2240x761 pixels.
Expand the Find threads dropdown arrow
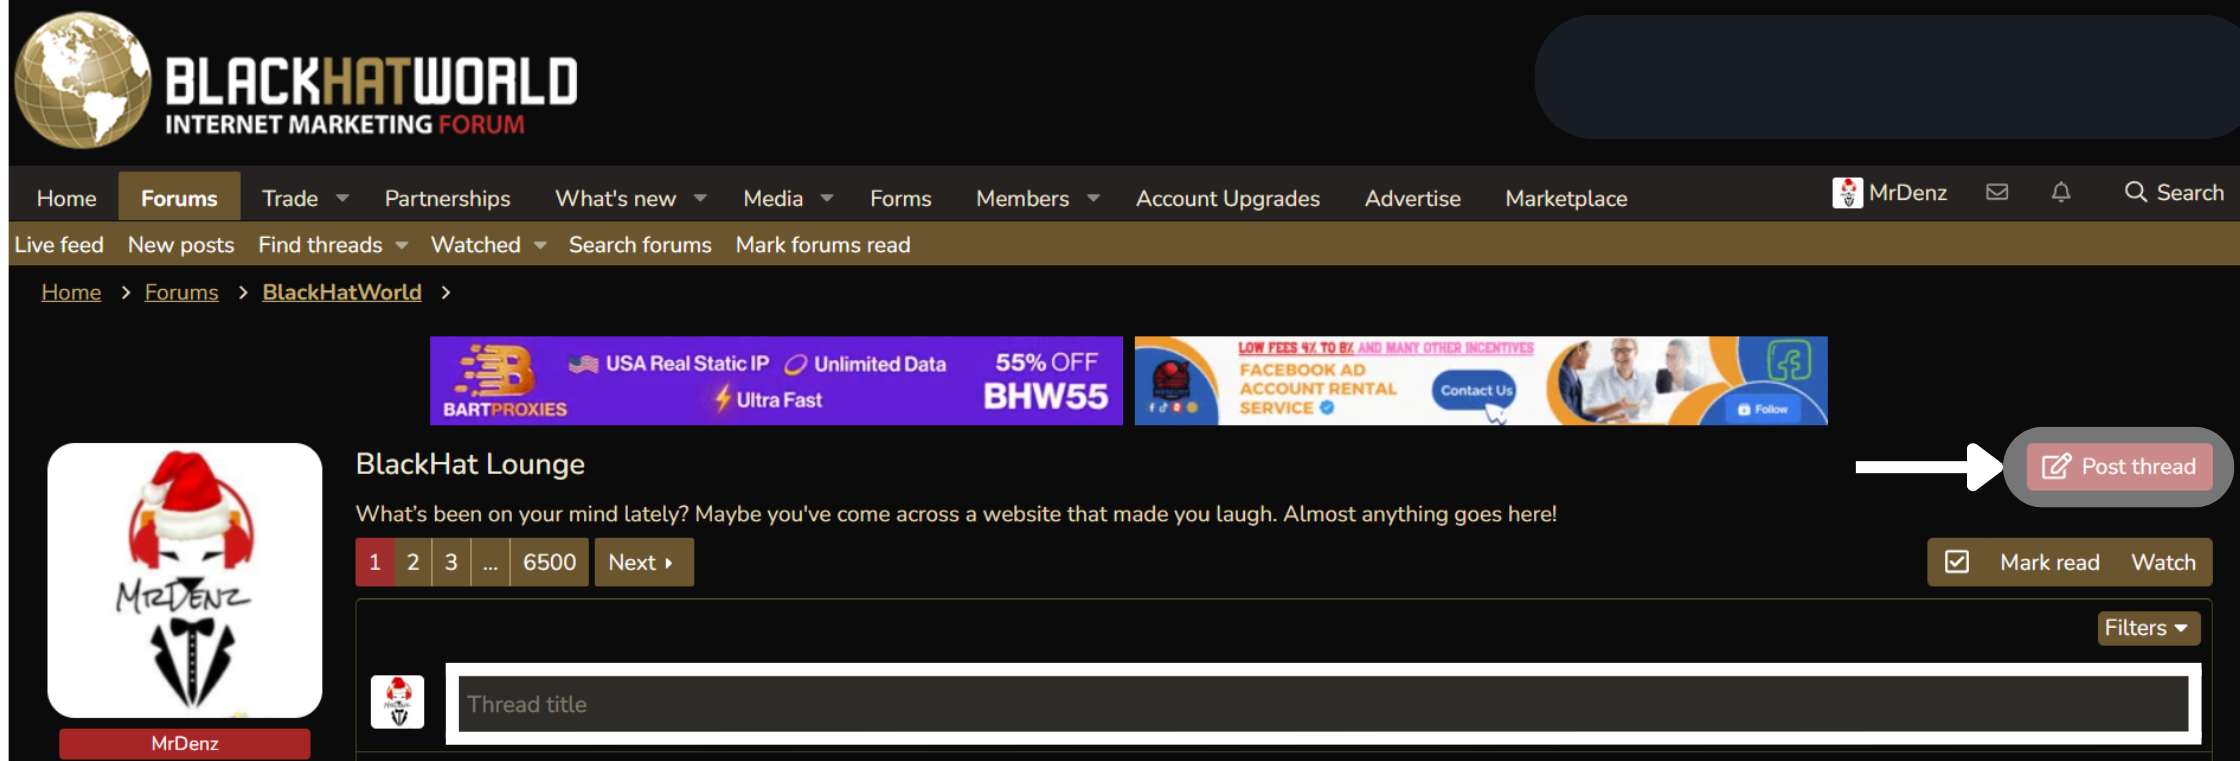click(401, 245)
